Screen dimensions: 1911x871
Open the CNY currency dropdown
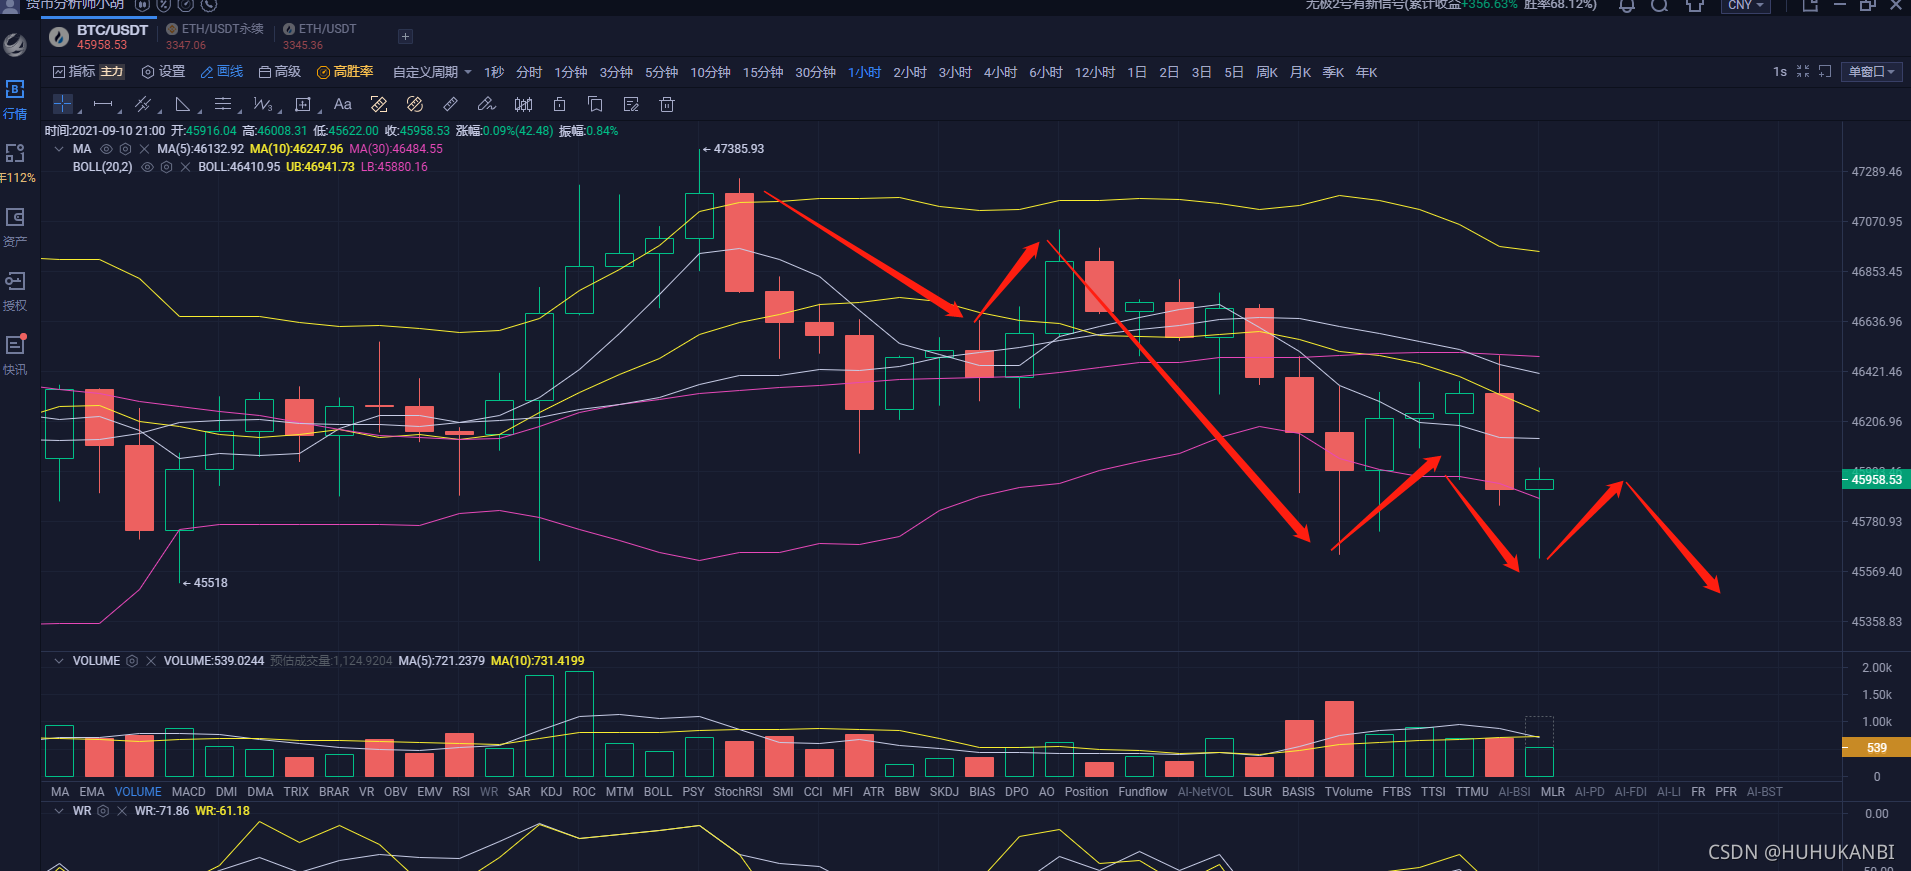pos(1746,5)
